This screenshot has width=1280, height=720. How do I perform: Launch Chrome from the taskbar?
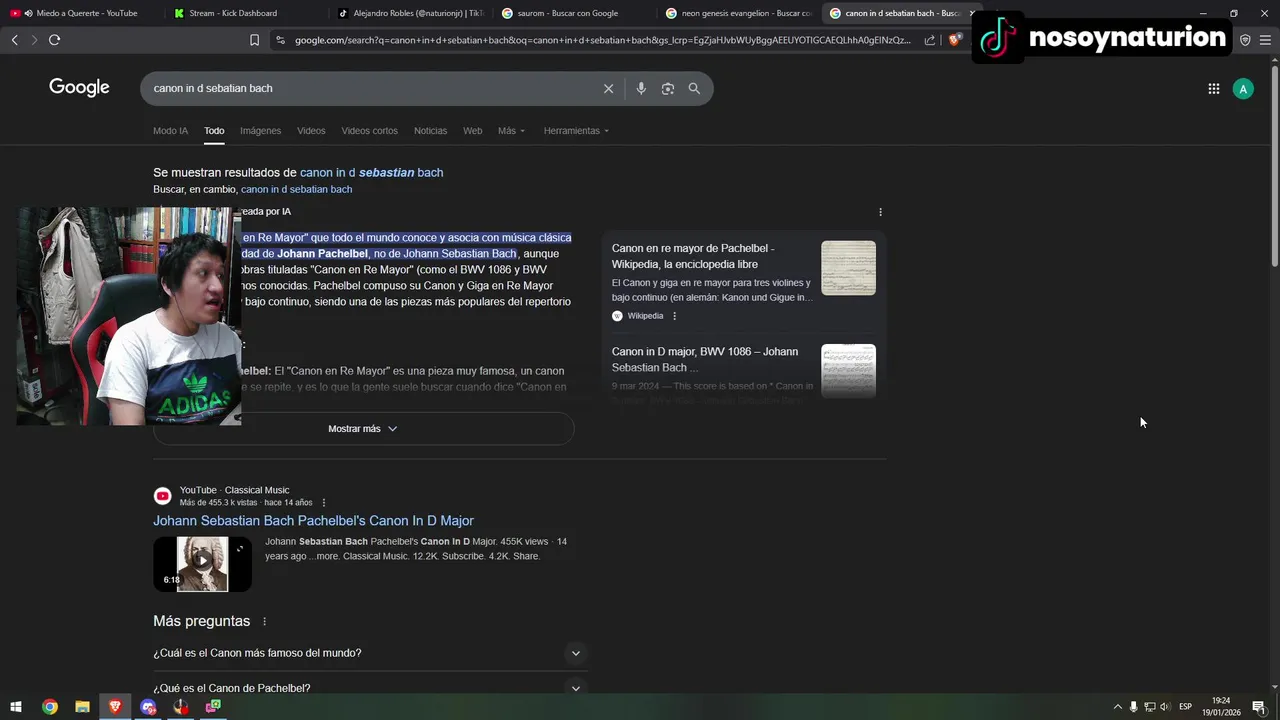click(49, 707)
